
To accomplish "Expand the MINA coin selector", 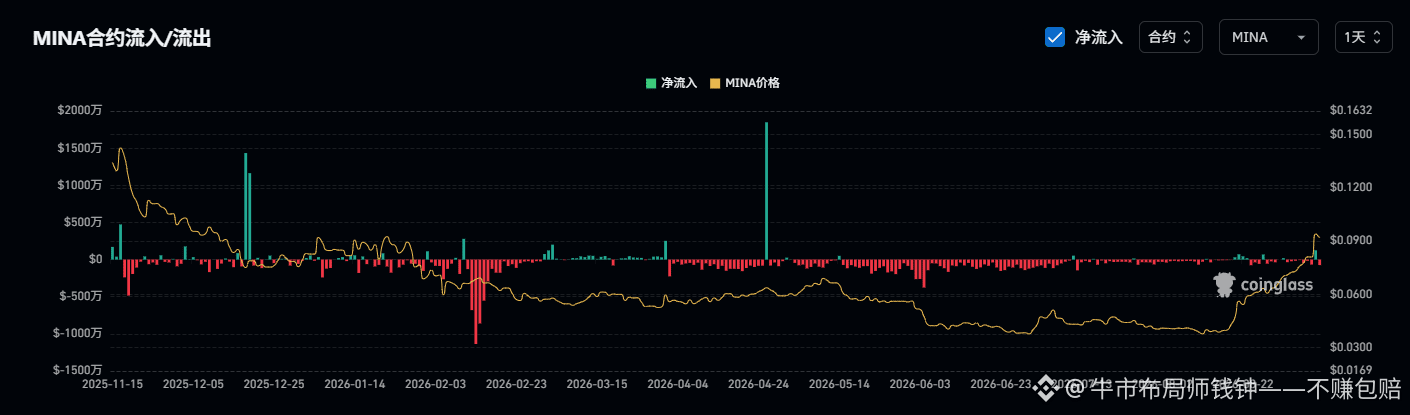I will (x=1269, y=37).
